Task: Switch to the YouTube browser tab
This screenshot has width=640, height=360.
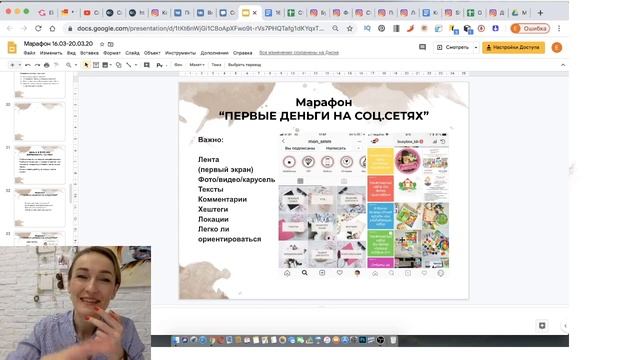Action: 91,13
